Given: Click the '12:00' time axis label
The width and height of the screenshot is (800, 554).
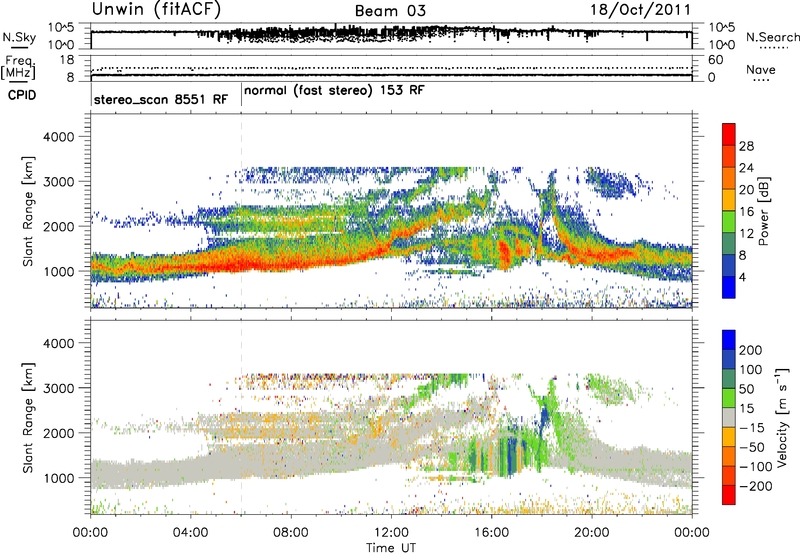Looking at the screenshot, I should 391,532.
